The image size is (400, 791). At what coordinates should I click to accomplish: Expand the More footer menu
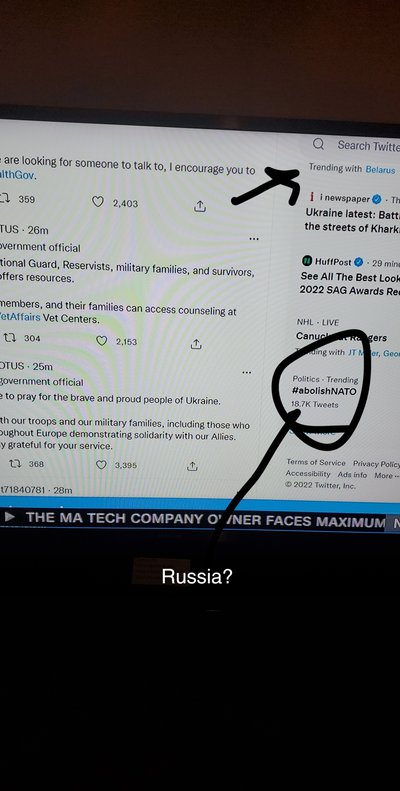click(x=387, y=475)
